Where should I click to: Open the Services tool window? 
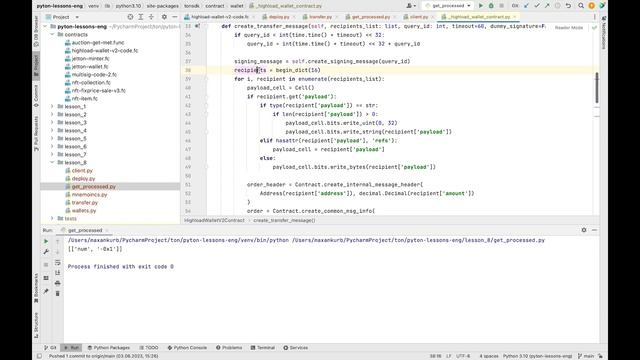[x=296, y=348]
